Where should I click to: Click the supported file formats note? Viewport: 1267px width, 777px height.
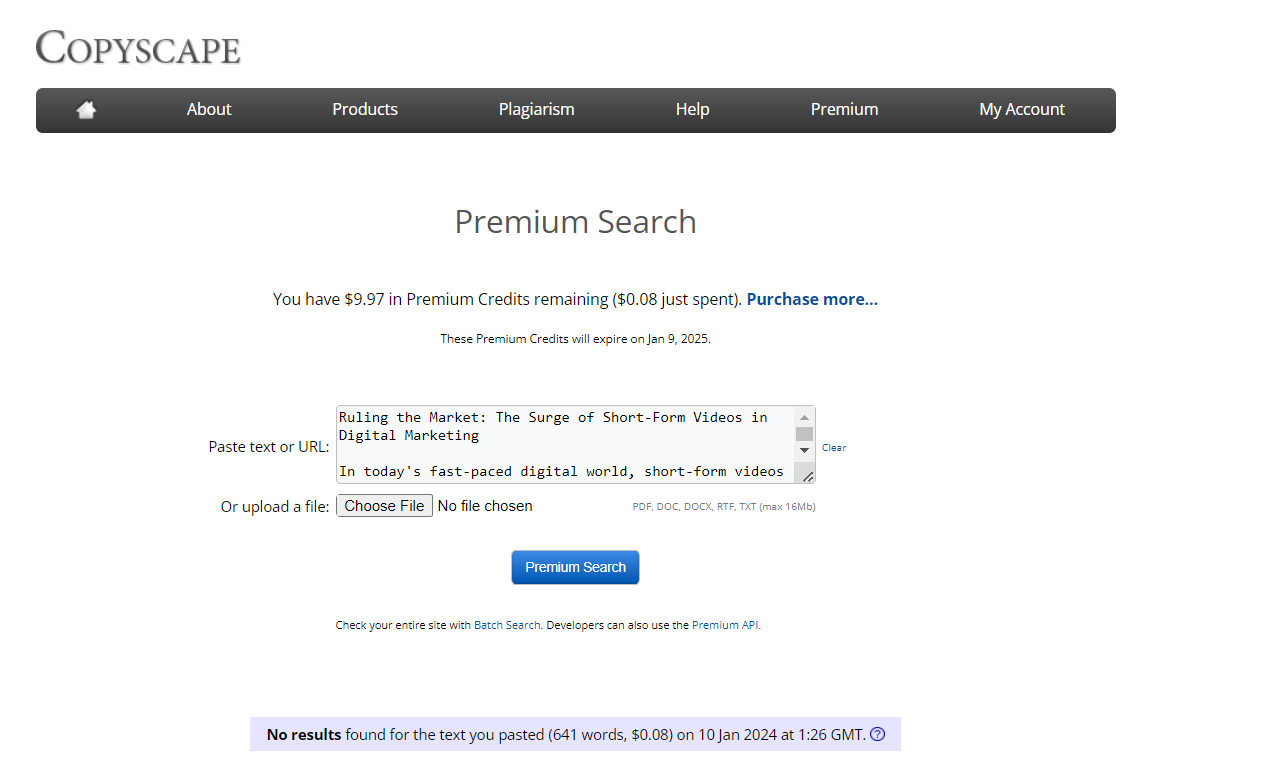[724, 507]
